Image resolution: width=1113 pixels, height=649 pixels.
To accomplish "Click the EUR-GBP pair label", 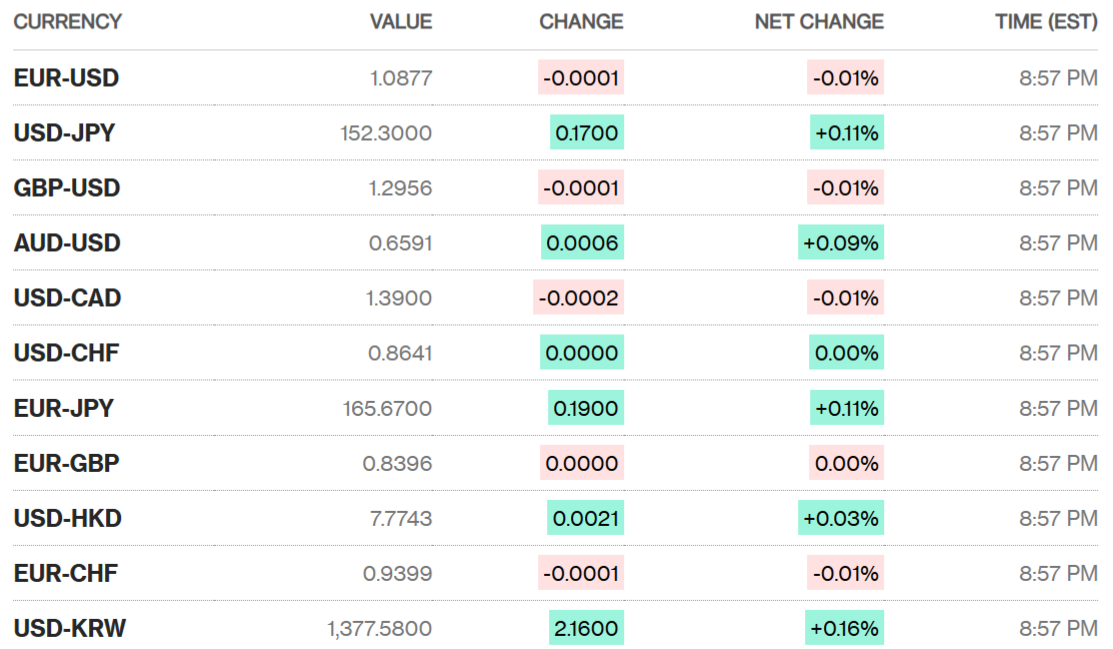I will (66, 463).
